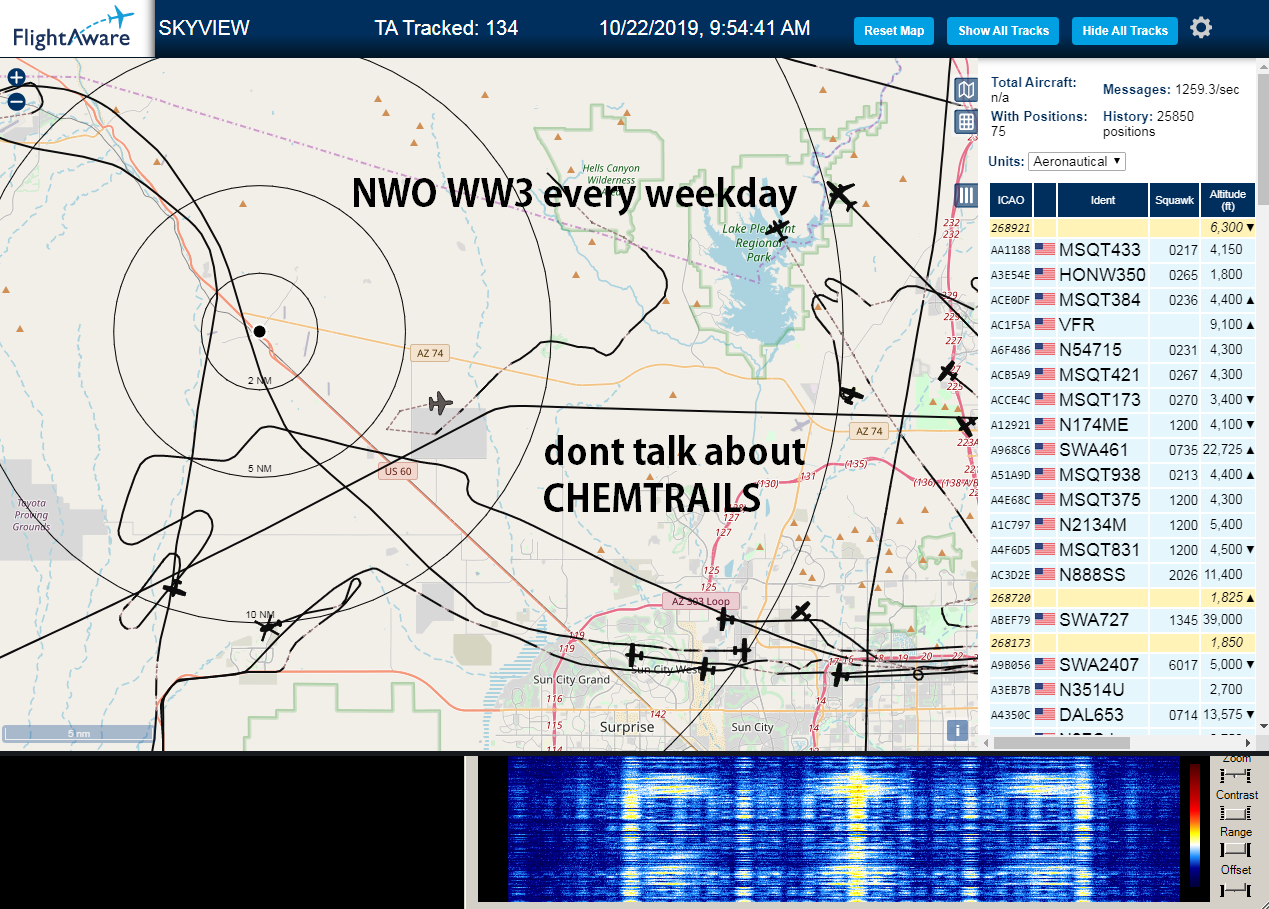This screenshot has height=909, width=1269.
Task: Select the MSQT384 aircraft row
Action: (x=1122, y=300)
